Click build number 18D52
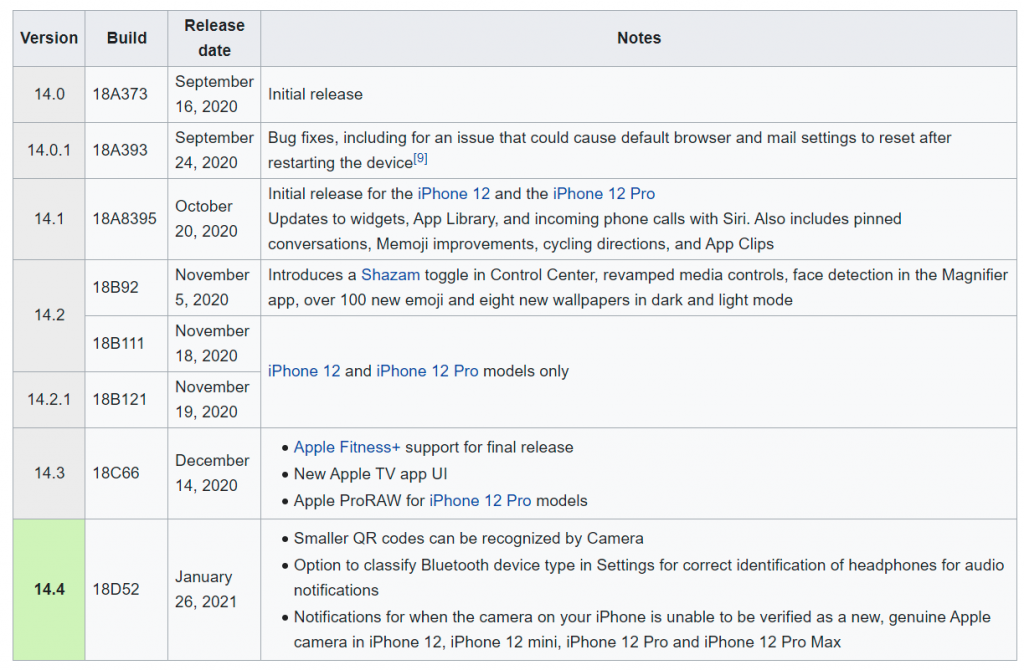 point(115,589)
